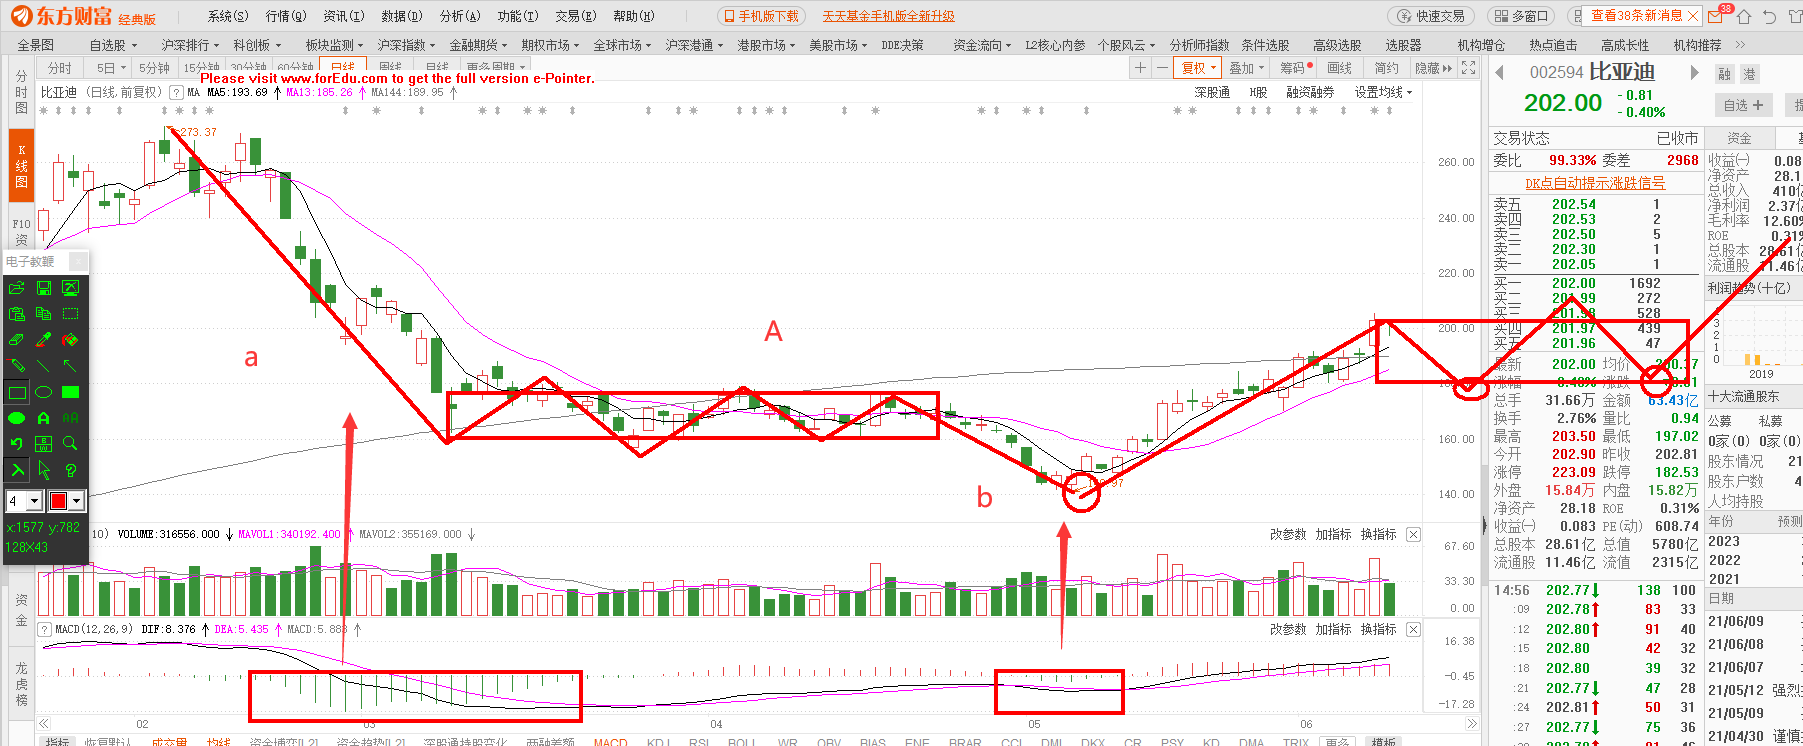Select the eyedropper color picker tool
Screen dimensions: 1803x746
pyautogui.click(x=44, y=340)
